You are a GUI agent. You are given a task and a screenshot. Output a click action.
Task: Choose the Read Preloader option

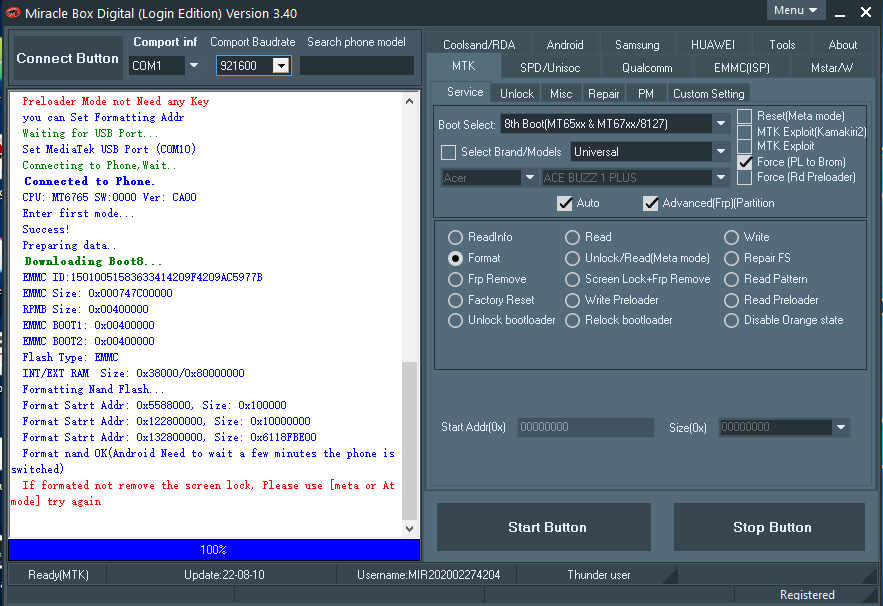point(731,300)
